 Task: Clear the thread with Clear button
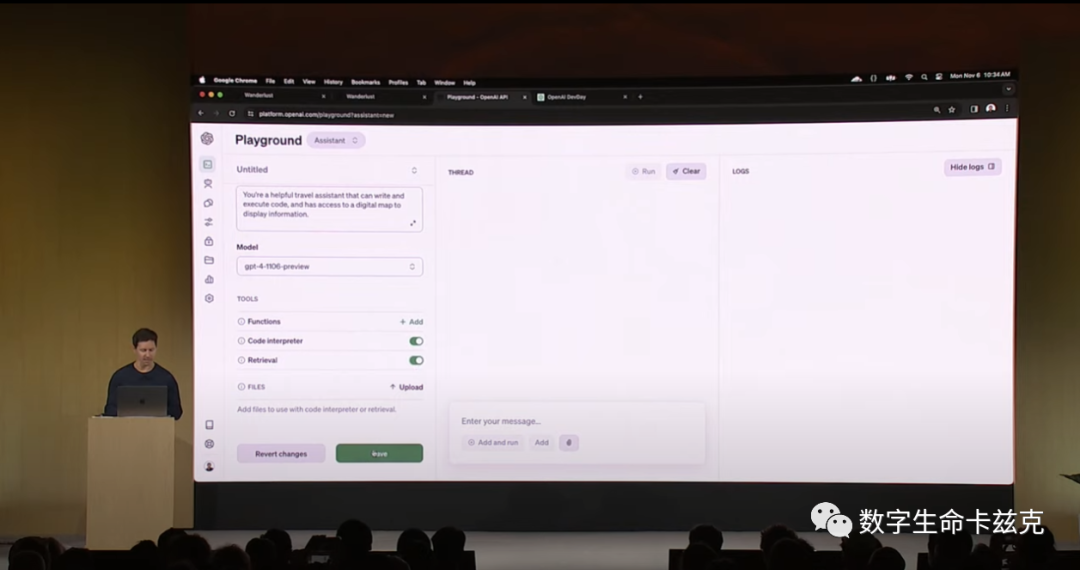tap(686, 171)
